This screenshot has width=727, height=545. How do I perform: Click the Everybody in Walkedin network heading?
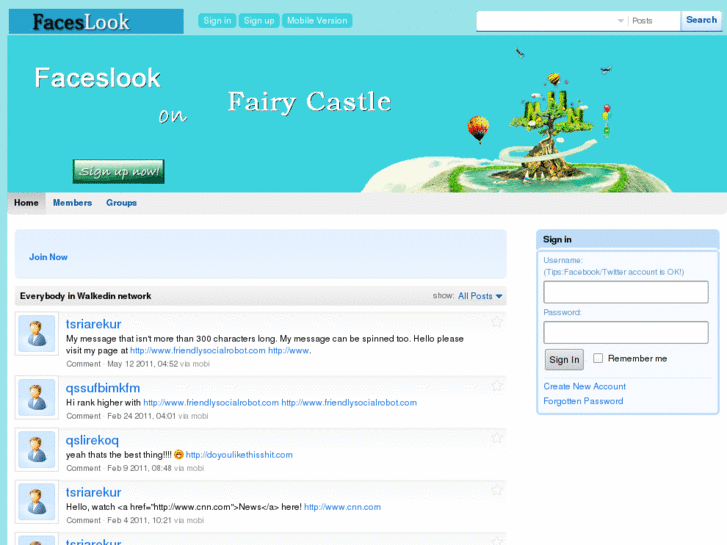85,296
